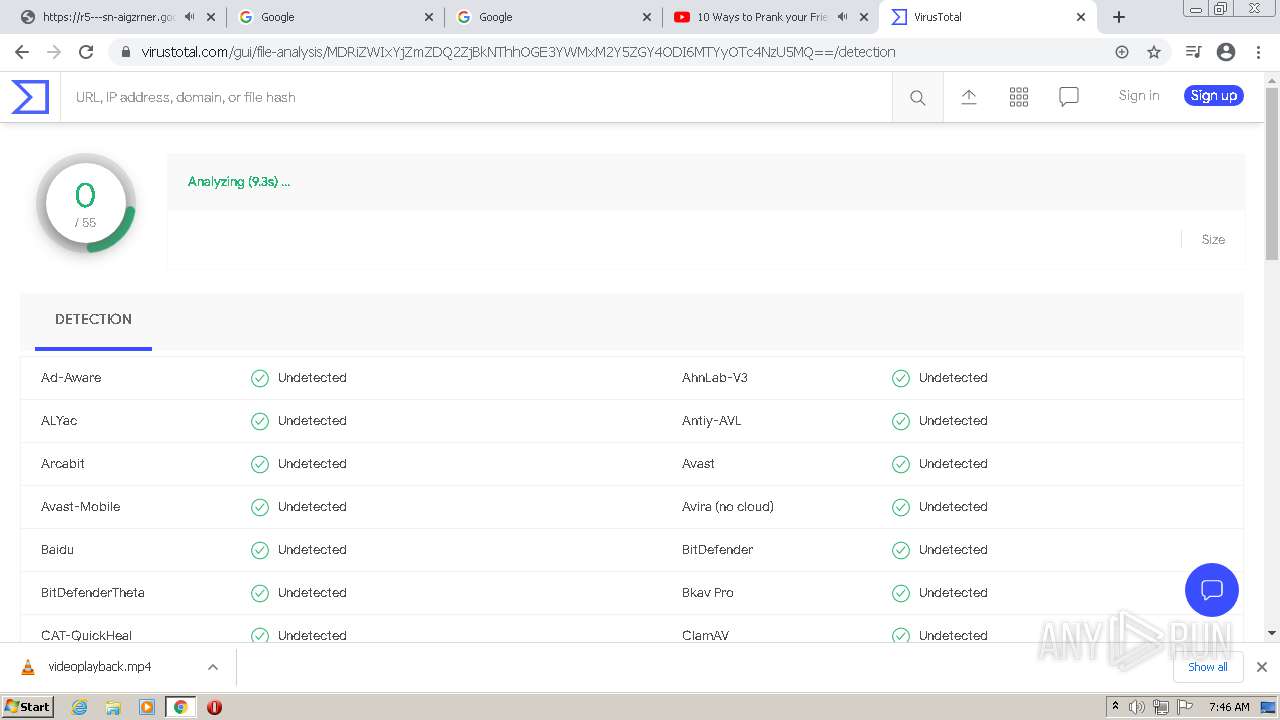
Task: Click the search magnifier icon
Action: (x=917, y=97)
